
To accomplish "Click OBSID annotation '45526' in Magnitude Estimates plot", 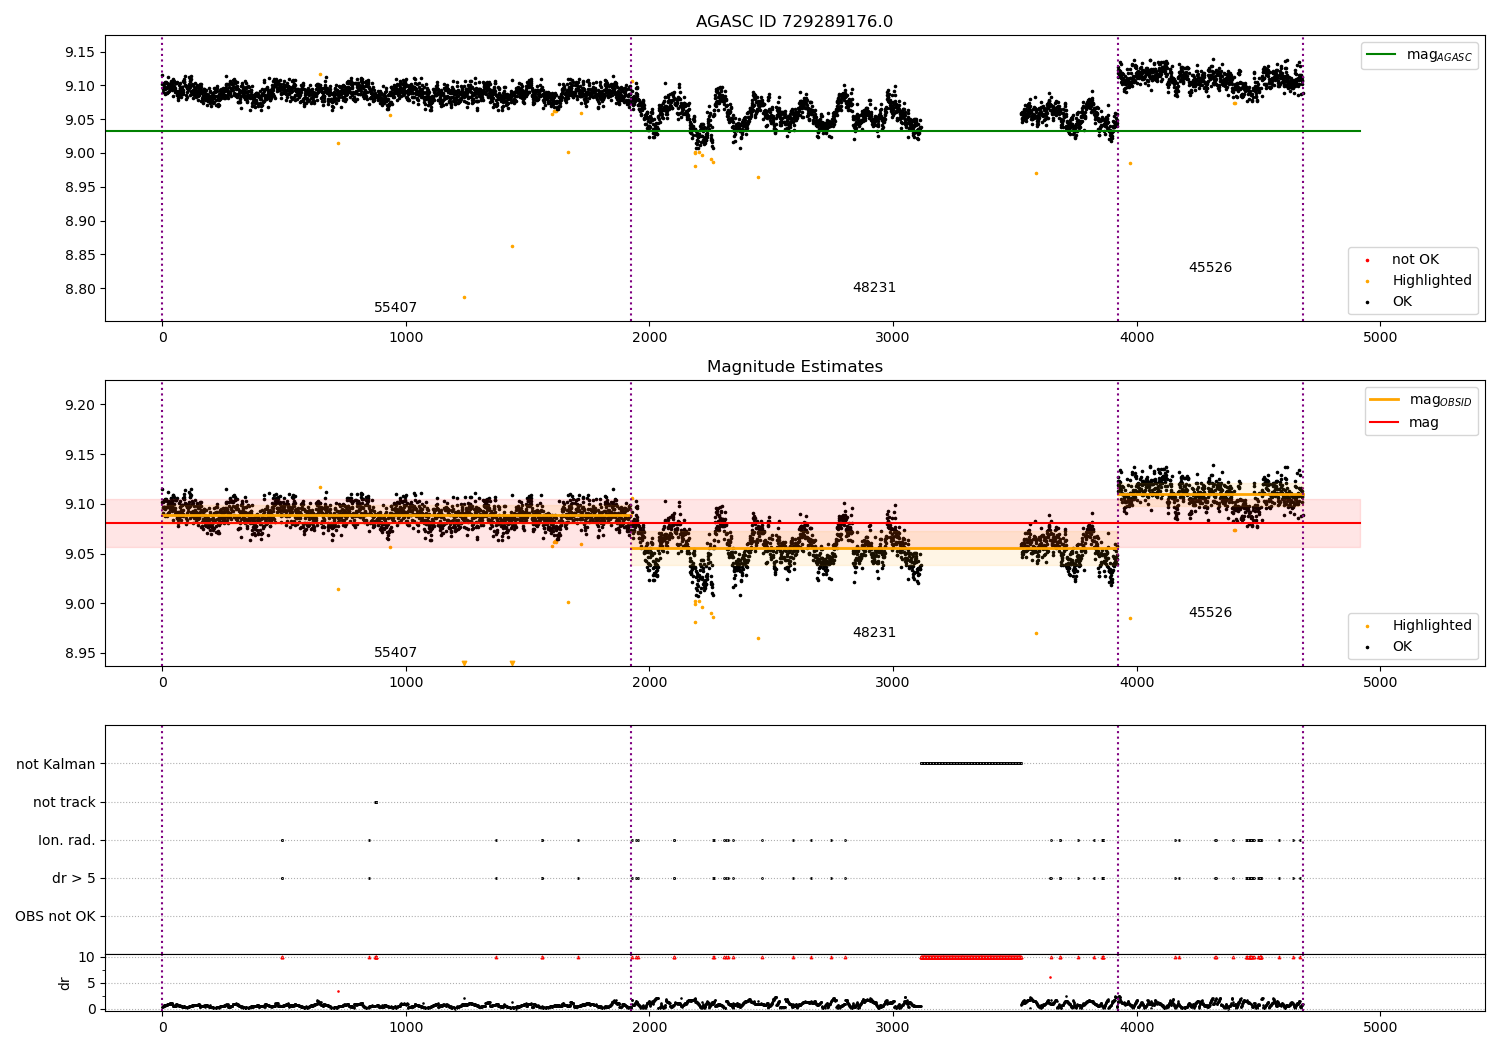I will pos(1210,613).
